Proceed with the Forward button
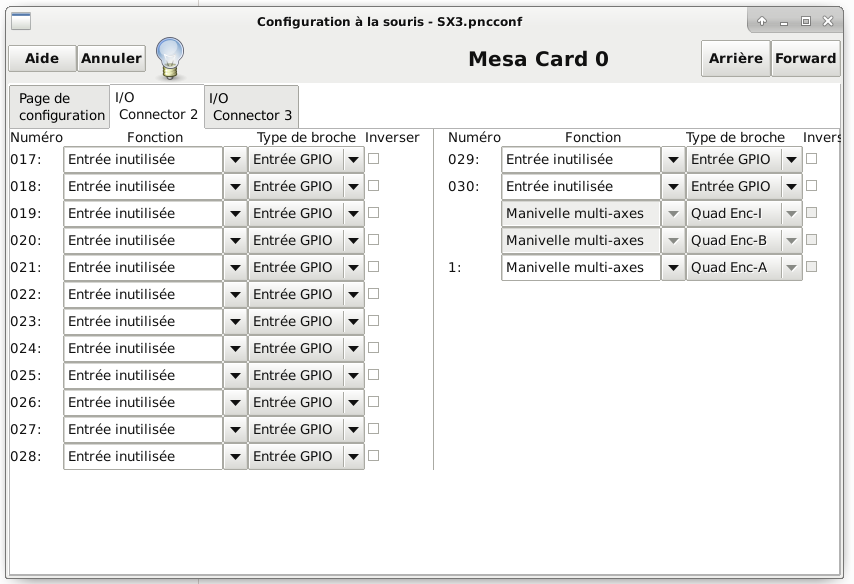Image resolution: width=854 pixels, height=584 pixels. 805,58
